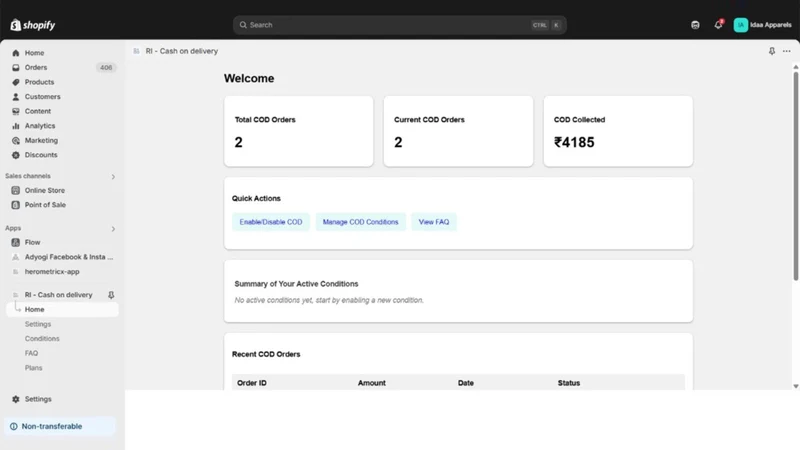Image resolution: width=800 pixels, height=450 pixels.
Task: Click the Content sidebar label
Action: [x=38, y=111]
